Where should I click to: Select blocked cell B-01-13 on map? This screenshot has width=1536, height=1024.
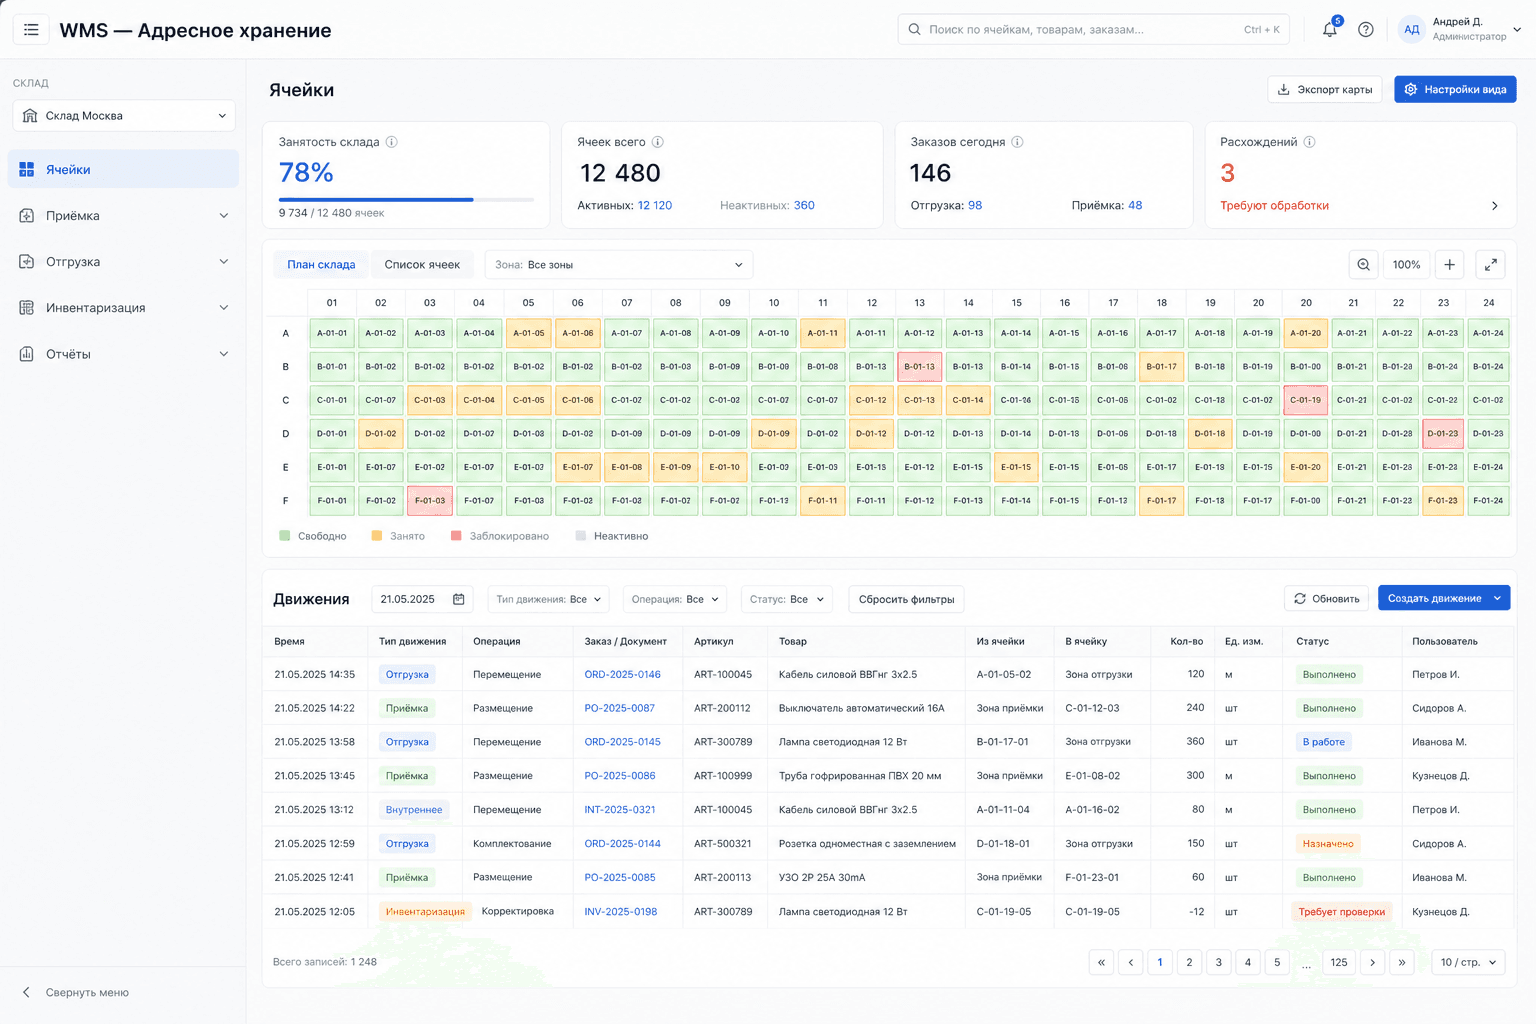pyautogui.click(x=919, y=367)
